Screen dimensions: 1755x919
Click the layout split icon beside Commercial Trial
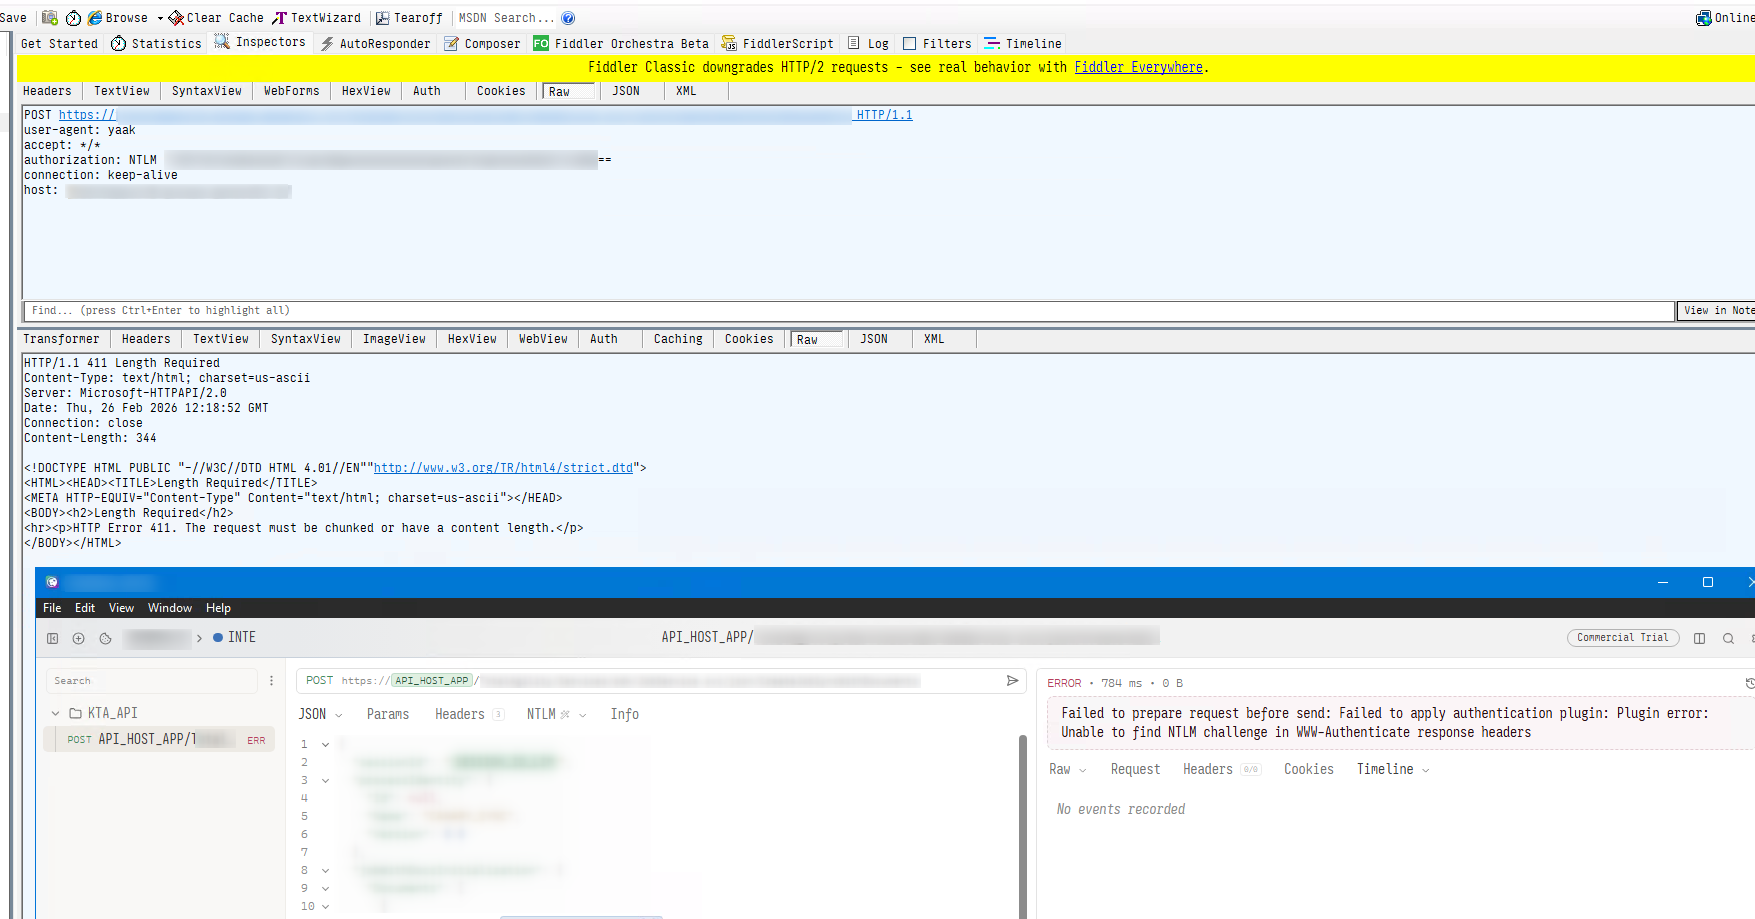tap(1699, 638)
